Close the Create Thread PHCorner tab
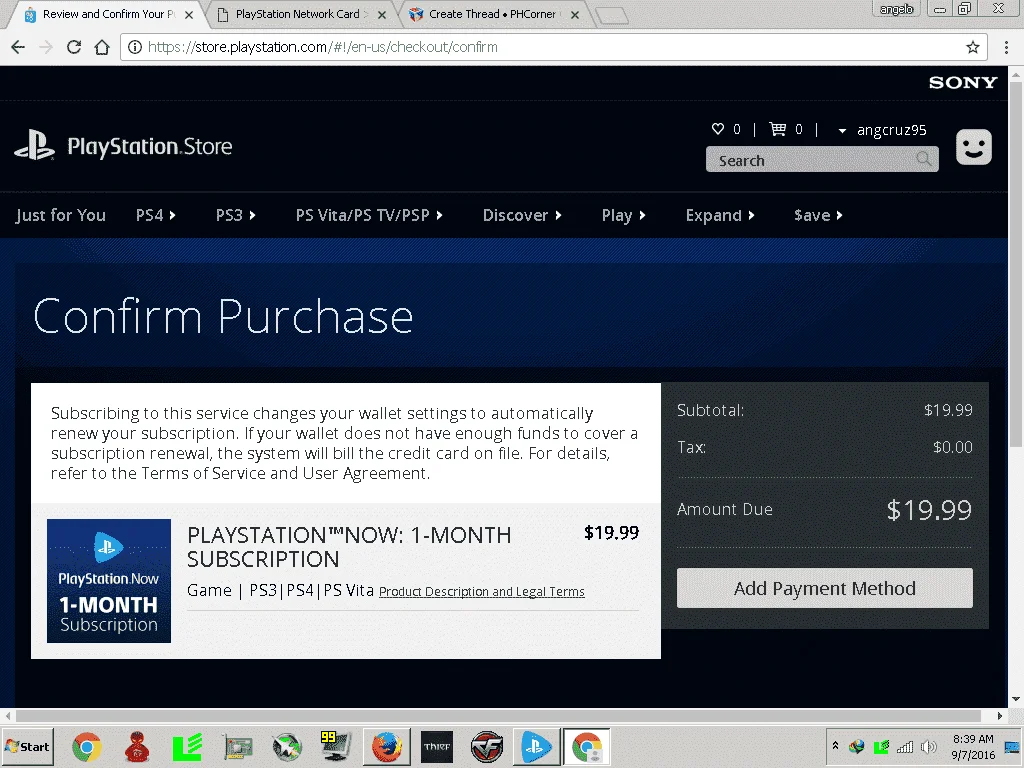Screen dimensions: 1024x768 pos(575,14)
